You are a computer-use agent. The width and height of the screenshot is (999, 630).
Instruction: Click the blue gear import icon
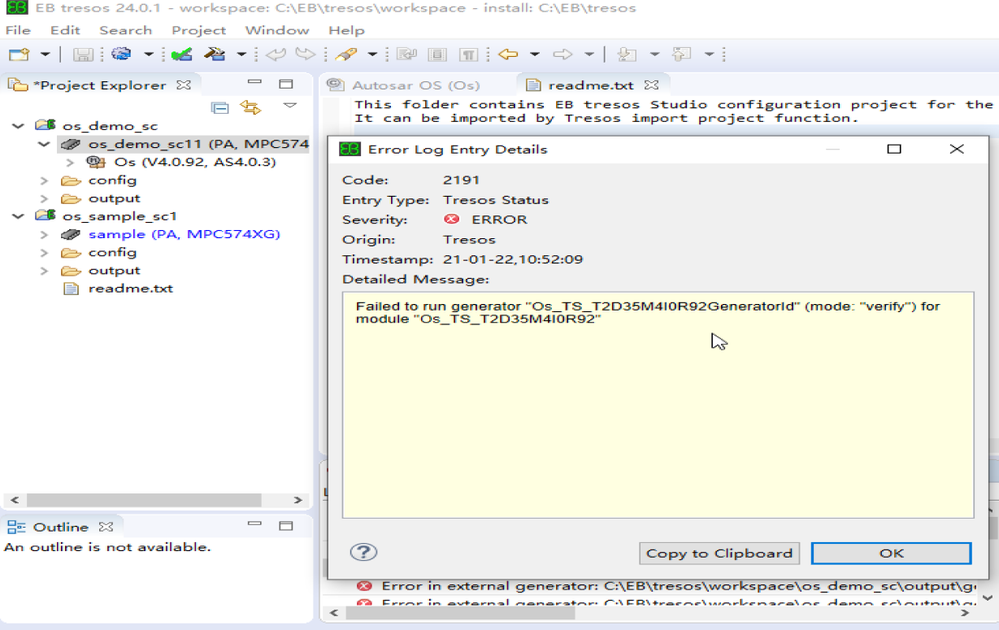(x=120, y=55)
